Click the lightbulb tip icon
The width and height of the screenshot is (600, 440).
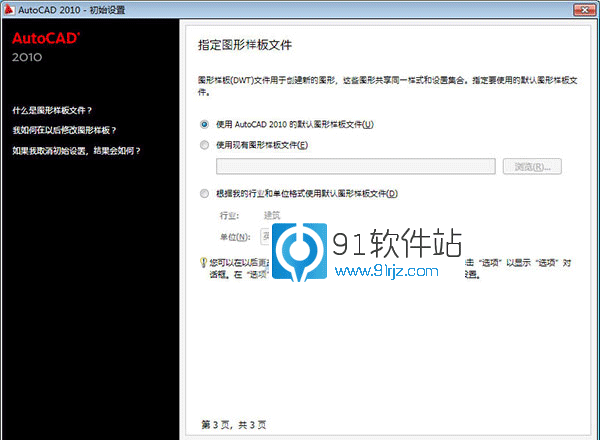[x=204, y=262]
